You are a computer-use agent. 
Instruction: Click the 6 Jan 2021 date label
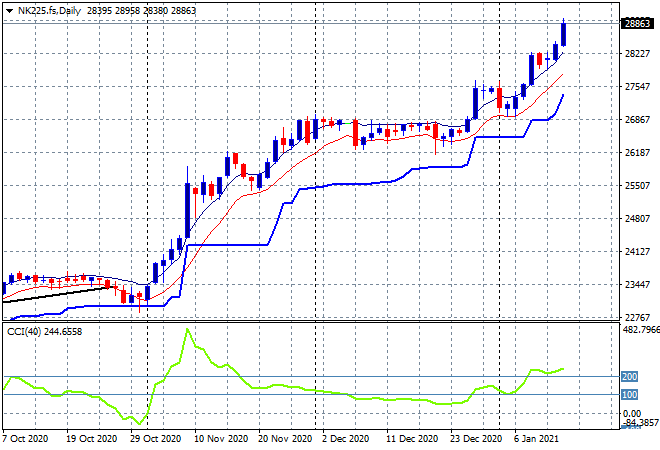(536, 439)
